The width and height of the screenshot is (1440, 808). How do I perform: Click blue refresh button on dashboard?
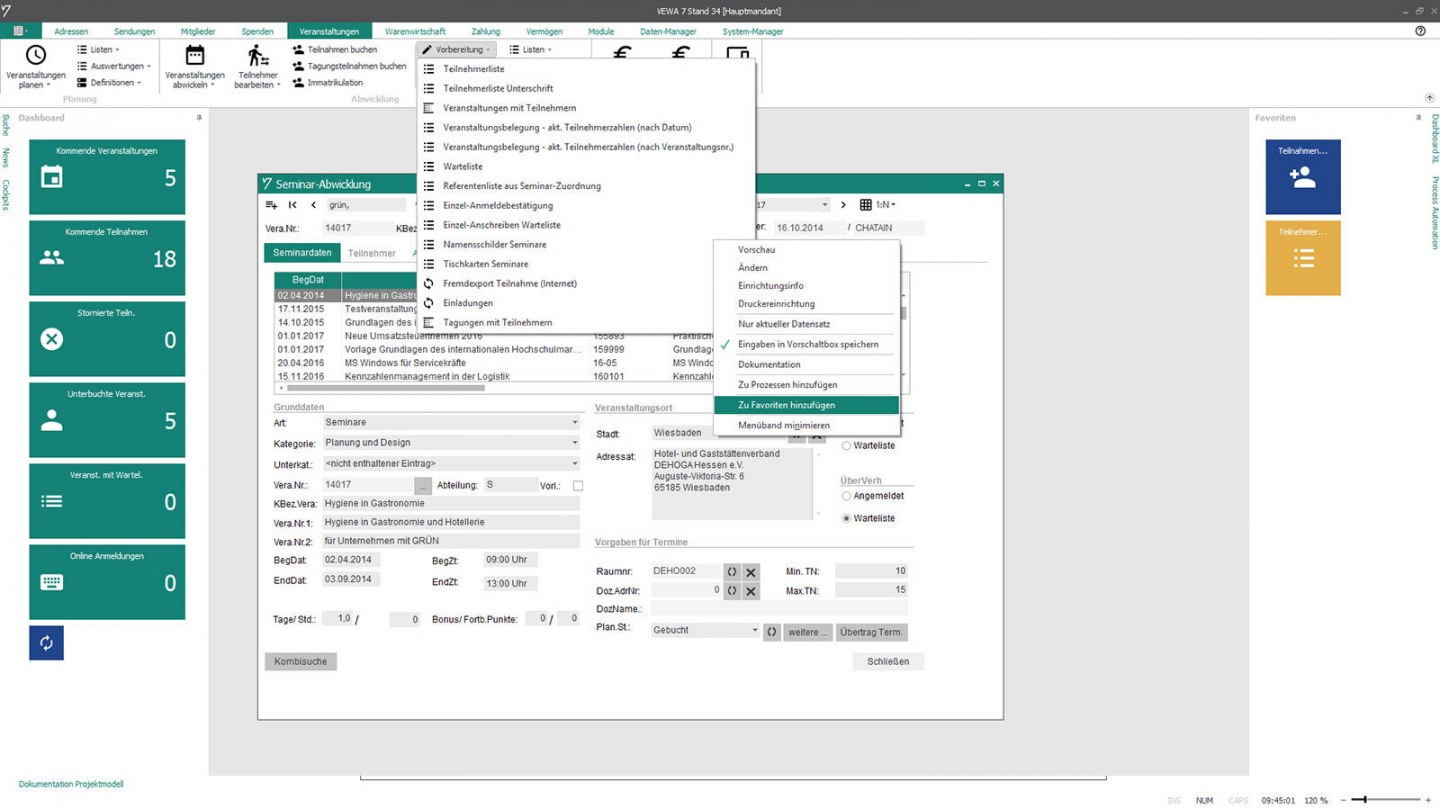tap(46, 643)
